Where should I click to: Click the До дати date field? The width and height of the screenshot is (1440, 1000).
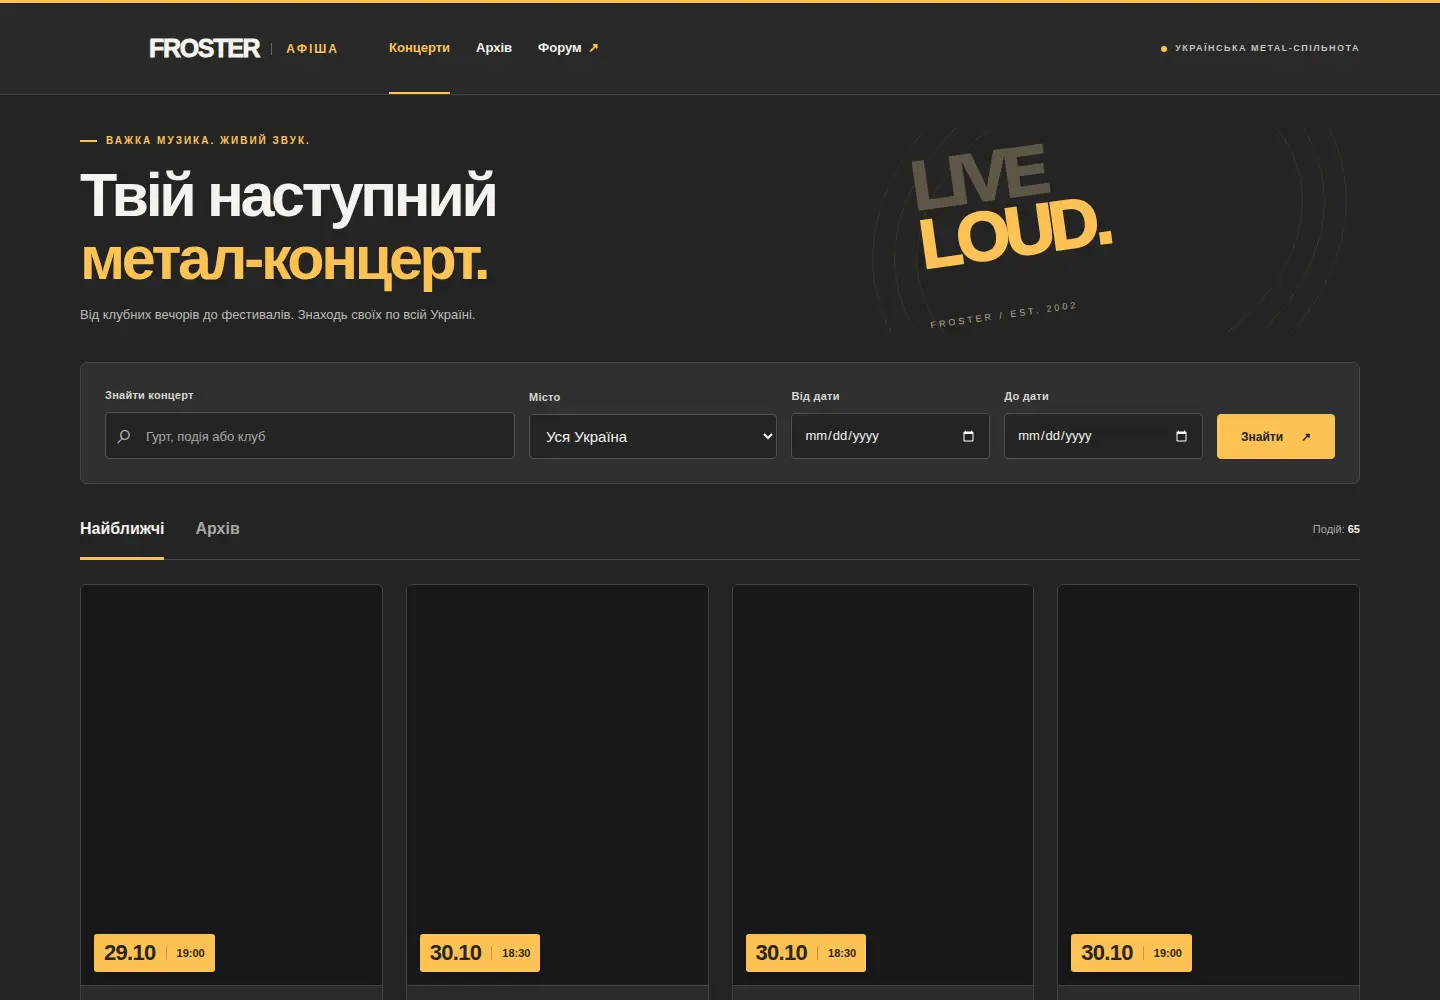pyautogui.click(x=1103, y=436)
